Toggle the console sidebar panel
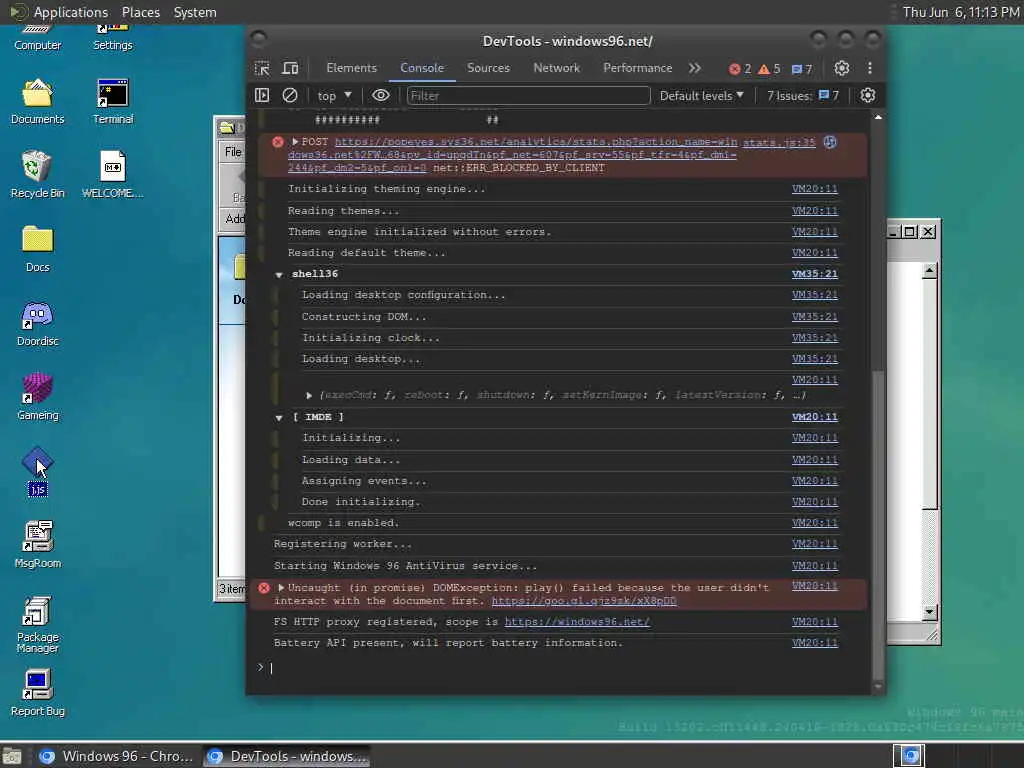Screen dimensions: 1024x768 tap(262, 95)
